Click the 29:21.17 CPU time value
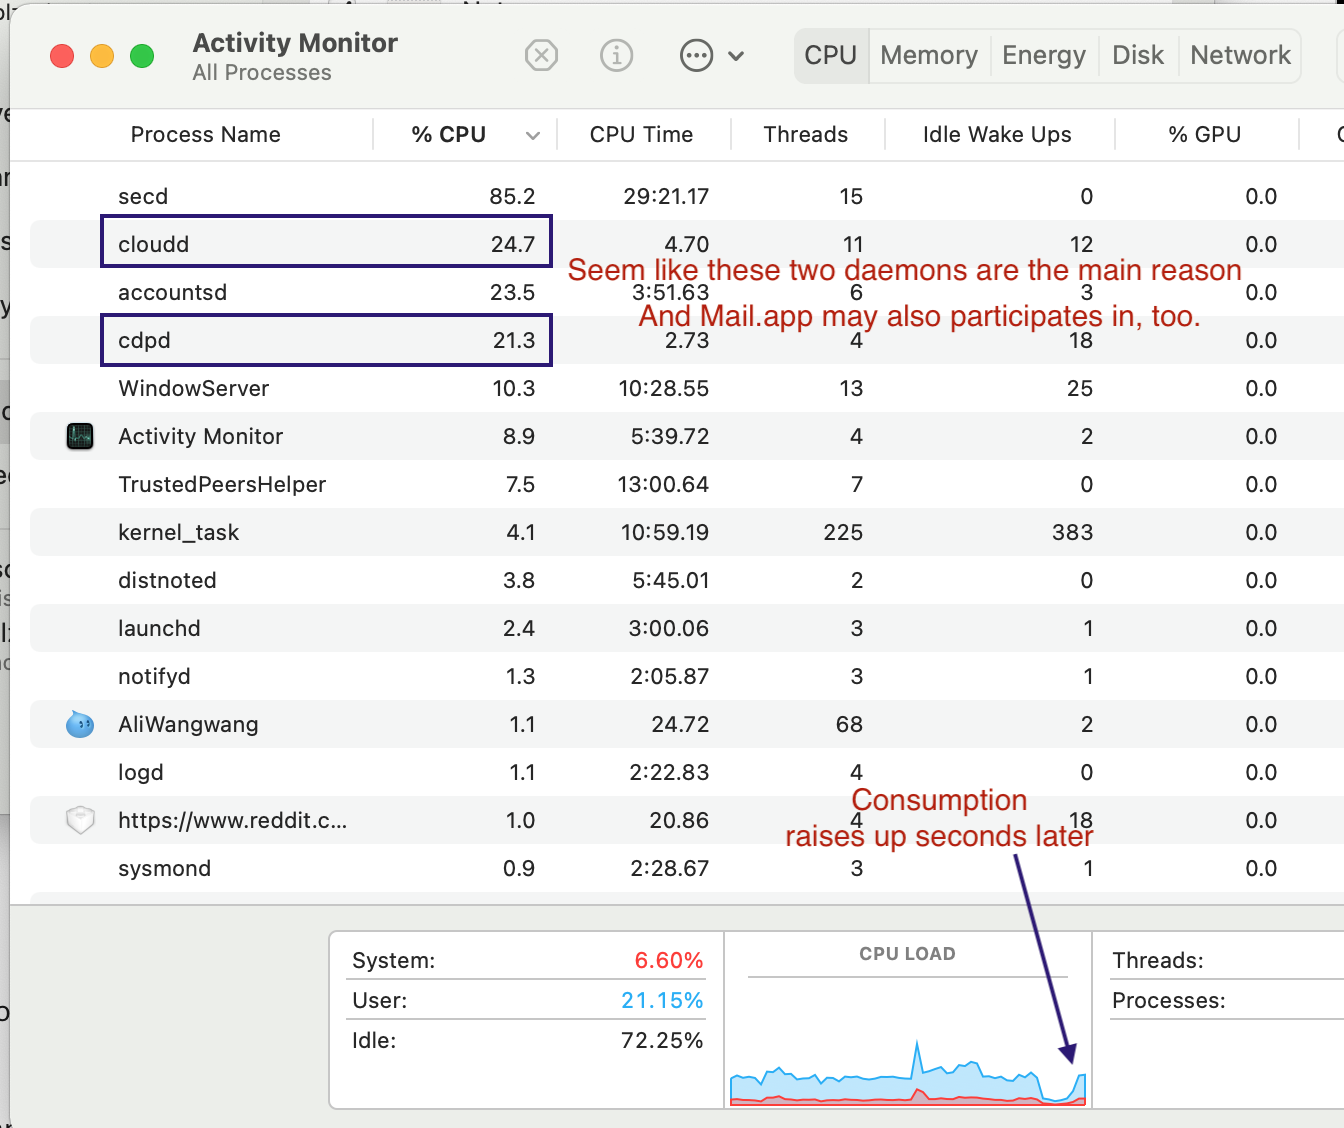This screenshot has width=1344, height=1128. 666,196
